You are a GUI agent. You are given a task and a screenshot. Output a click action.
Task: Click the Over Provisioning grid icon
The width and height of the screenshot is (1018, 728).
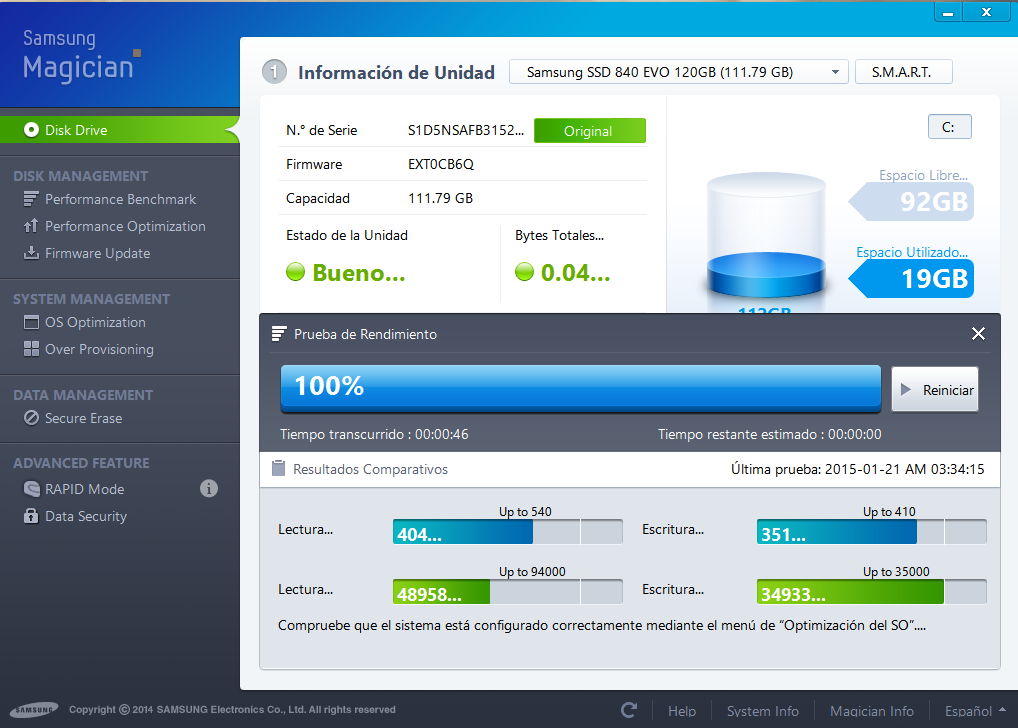[31, 349]
